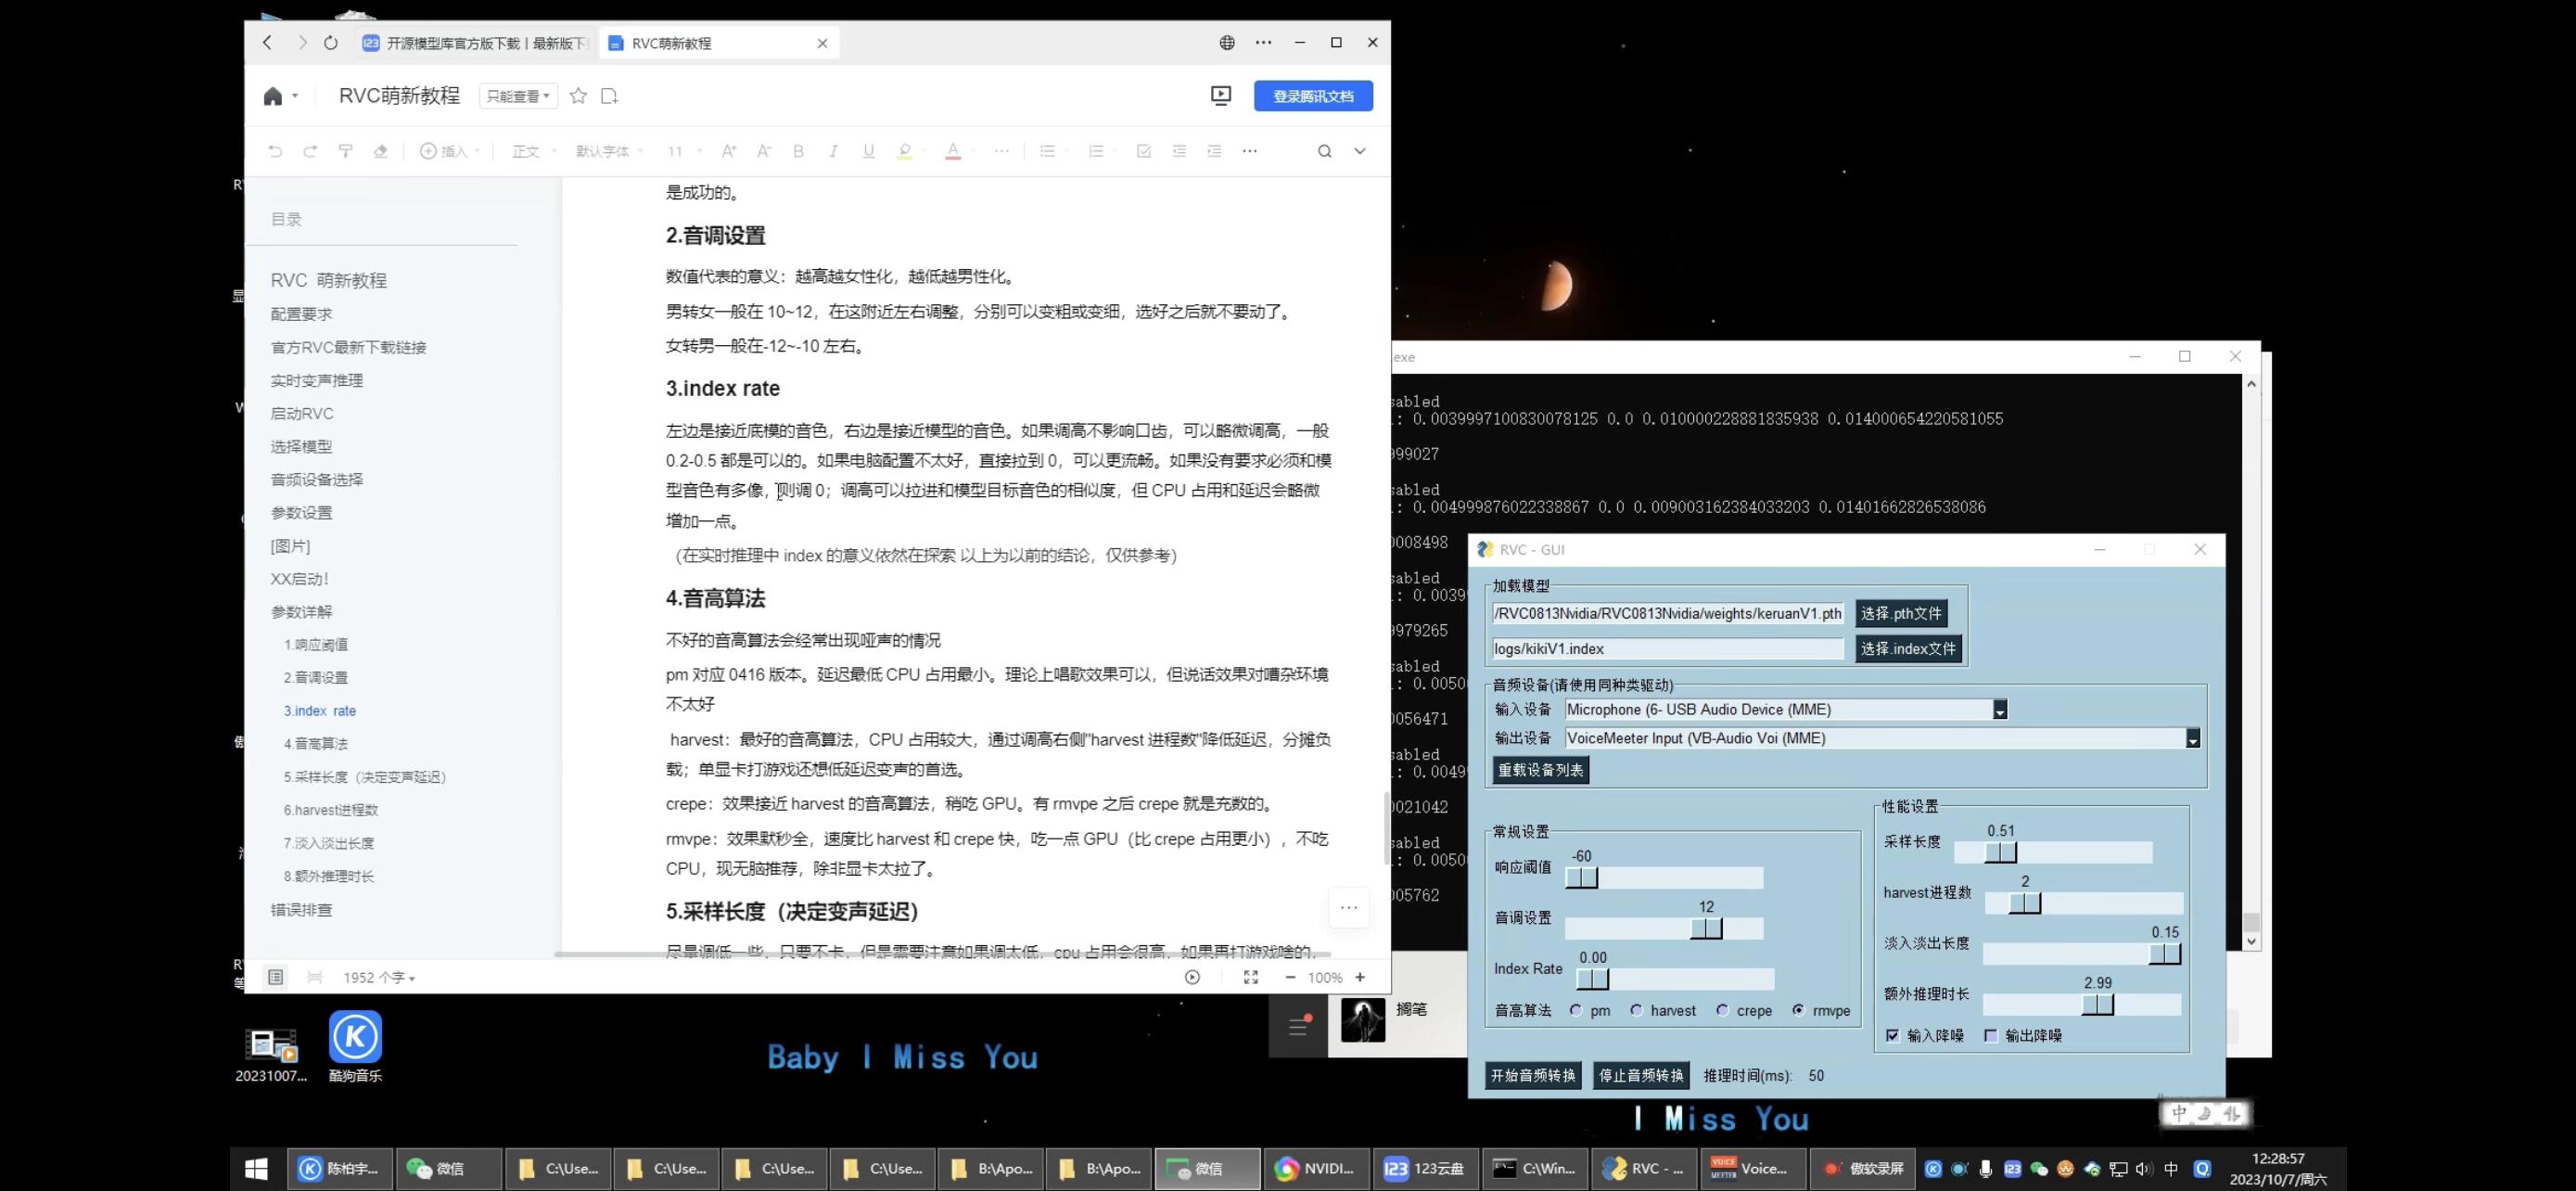The width and height of the screenshot is (2576, 1191).
Task: Open the output device dropdown showing VoiceMeeter Input
Action: coord(2193,738)
